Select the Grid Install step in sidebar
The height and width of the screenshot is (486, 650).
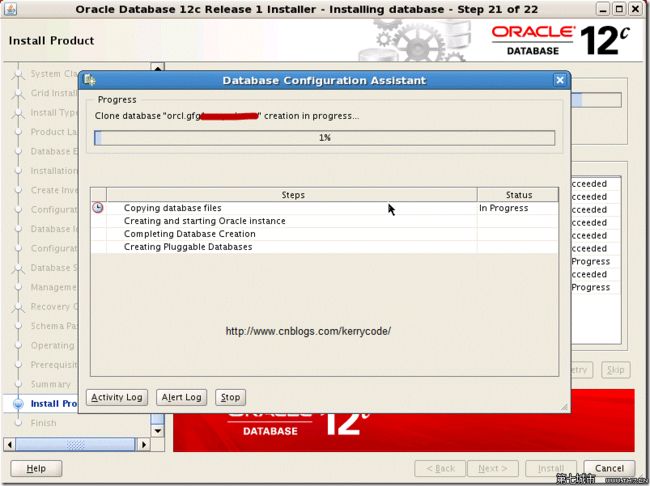coord(54,93)
